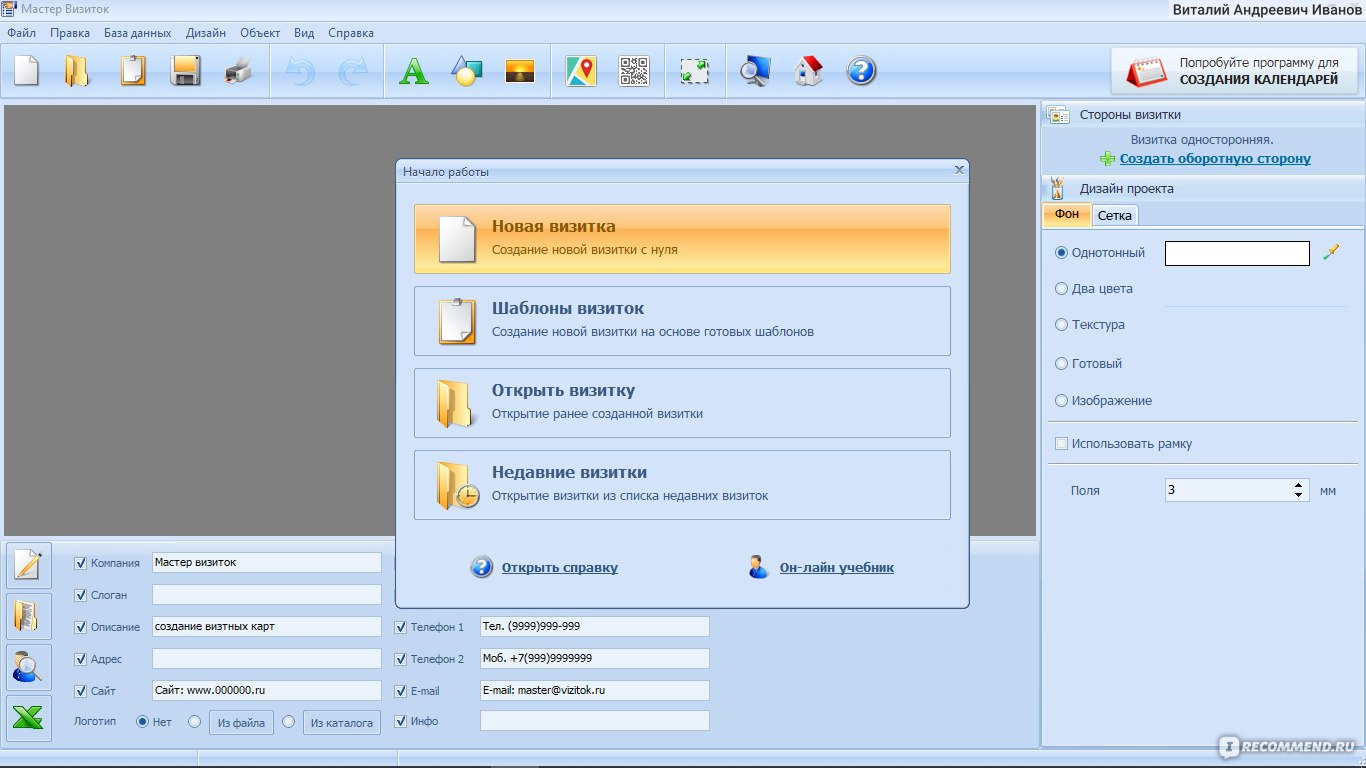Click the person search icon in left sidebar

(29, 667)
